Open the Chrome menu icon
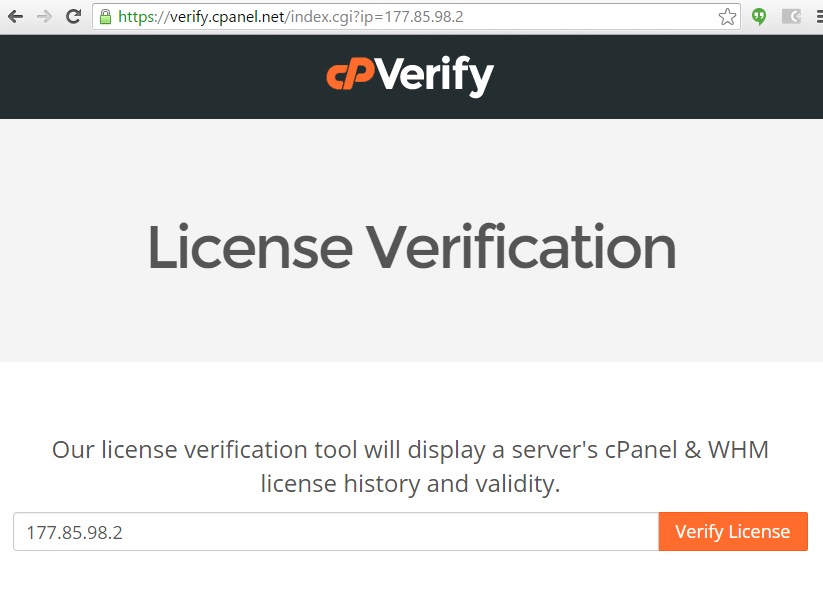The image size is (823, 609). pyautogui.click(x=819, y=17)
